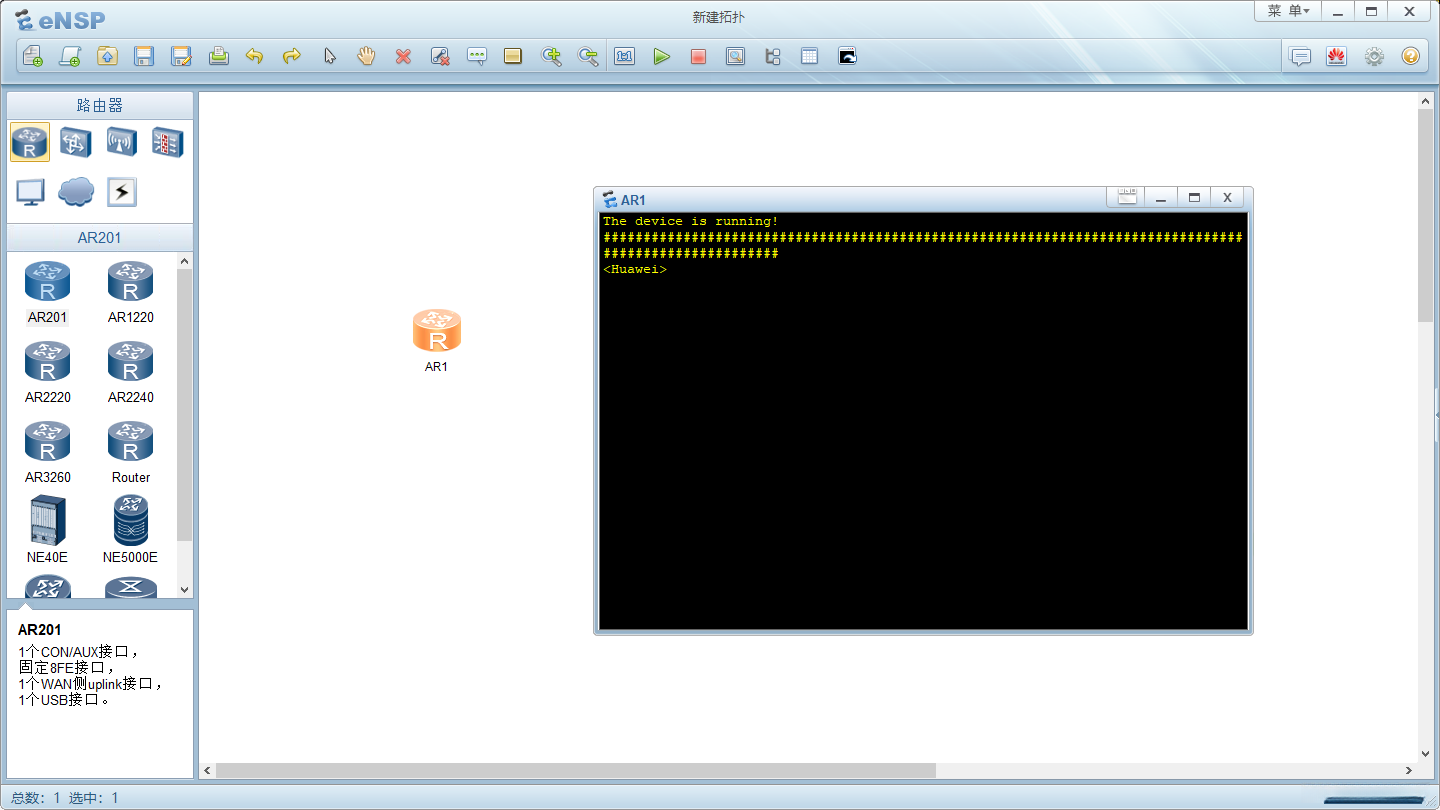Select the text note tool
The width and height of the screenshot is (1440, 810).
coord(477,56)
